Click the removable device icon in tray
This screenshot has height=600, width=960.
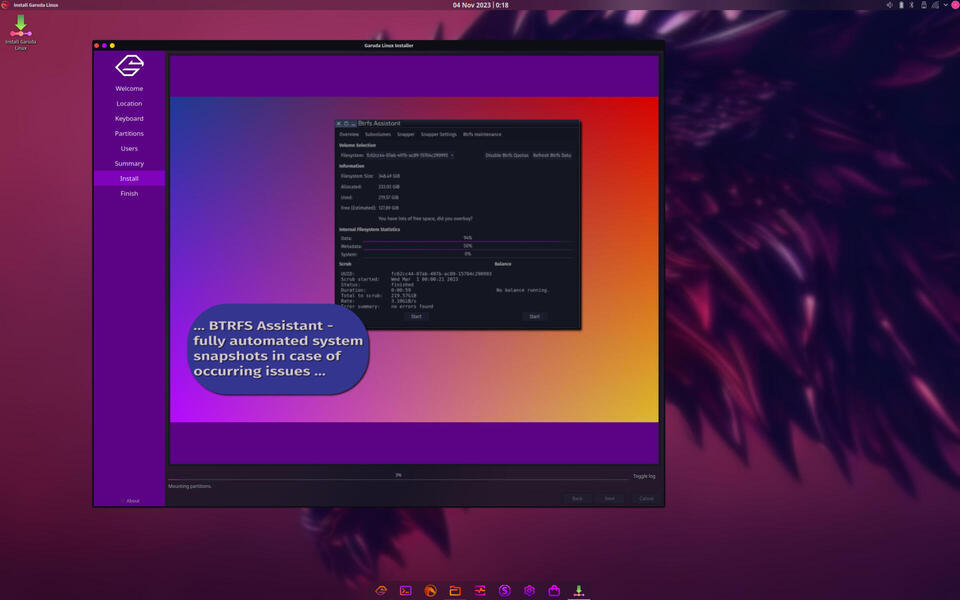(x=923, y=5)
